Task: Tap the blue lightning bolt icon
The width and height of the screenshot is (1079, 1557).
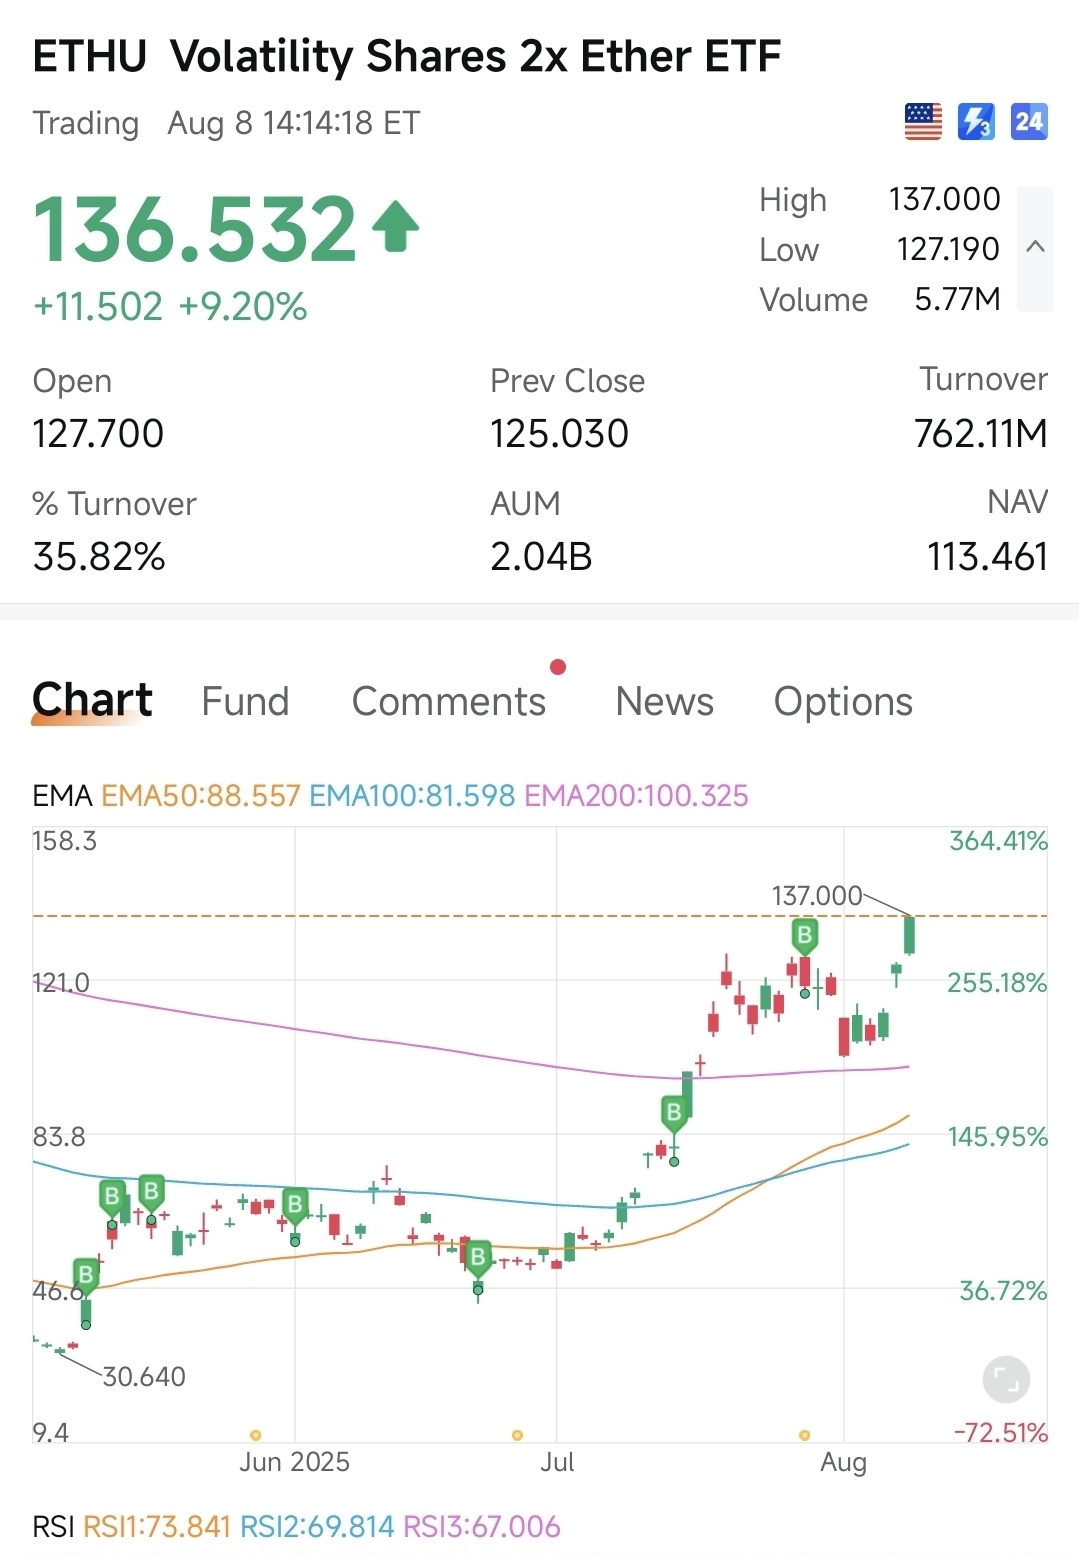Action: click(x=976, y=122)
